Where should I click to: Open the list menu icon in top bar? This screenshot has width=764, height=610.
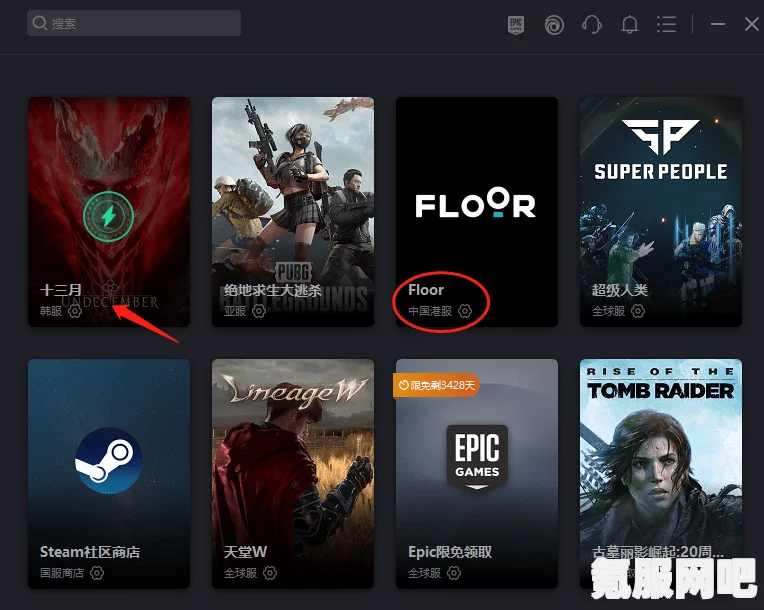point(666,24)
